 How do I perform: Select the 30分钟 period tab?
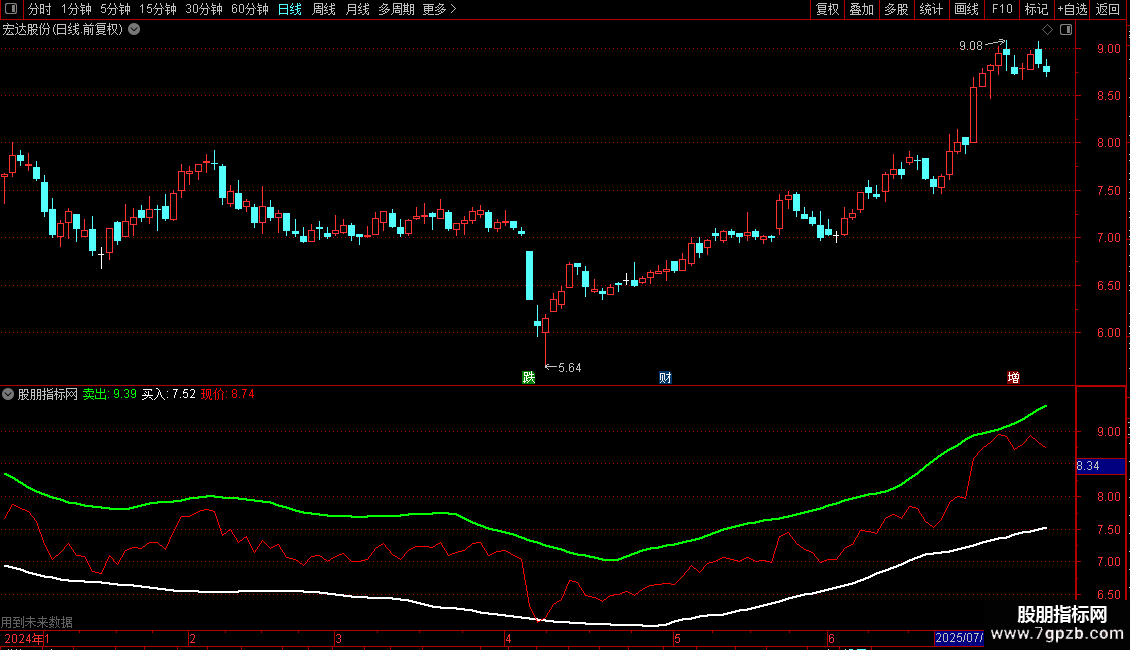coord(204,9)
